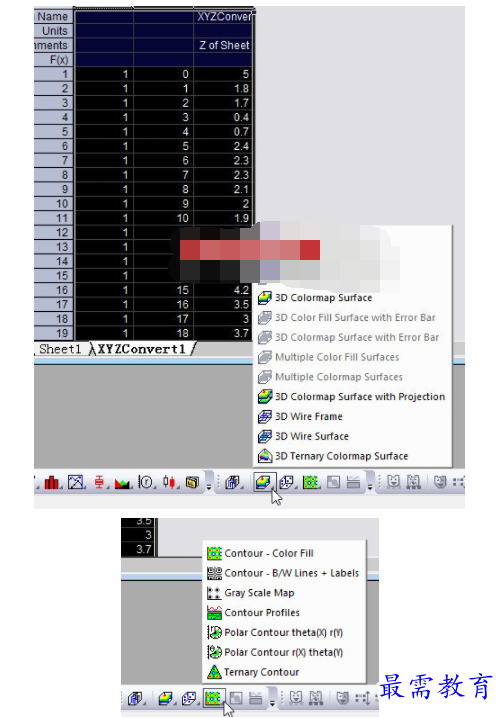Click the grayed profile icon in the lower toolbar

pos(255,698)
